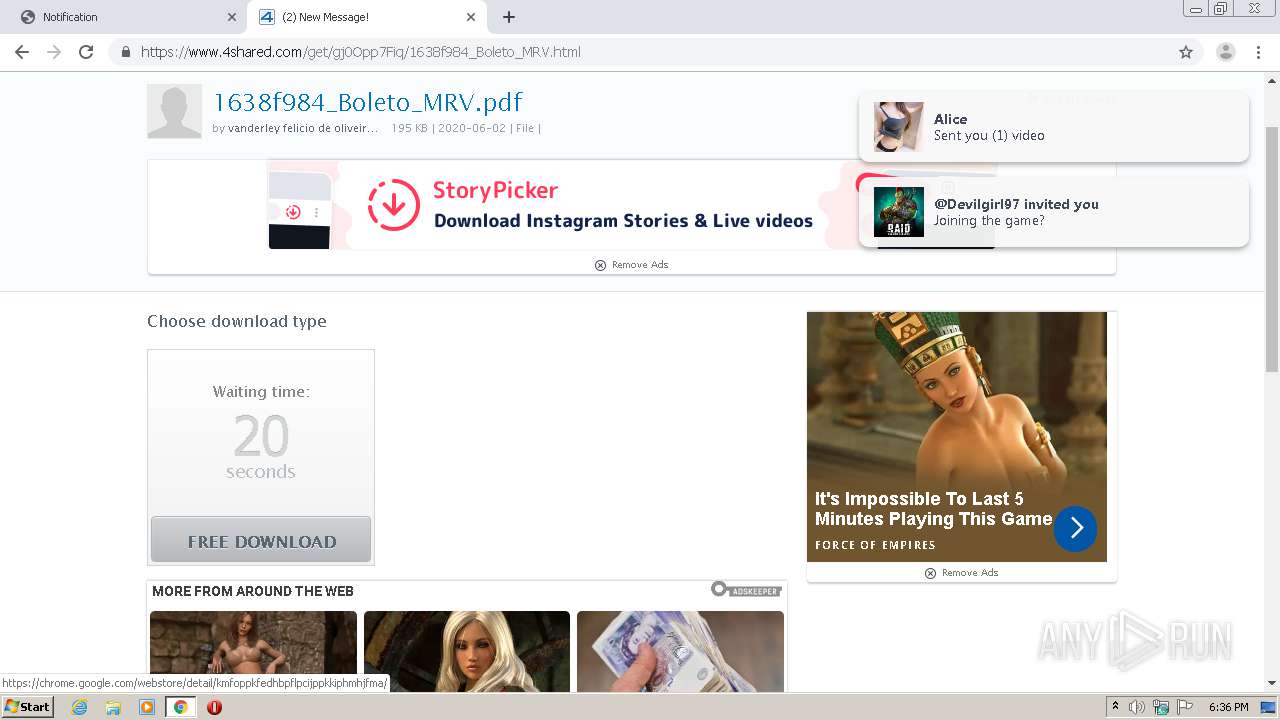Open Chrome three-dot menu
This screenshot has width=1280, height=720.
pyautogui.click(x=1259, y=52)
